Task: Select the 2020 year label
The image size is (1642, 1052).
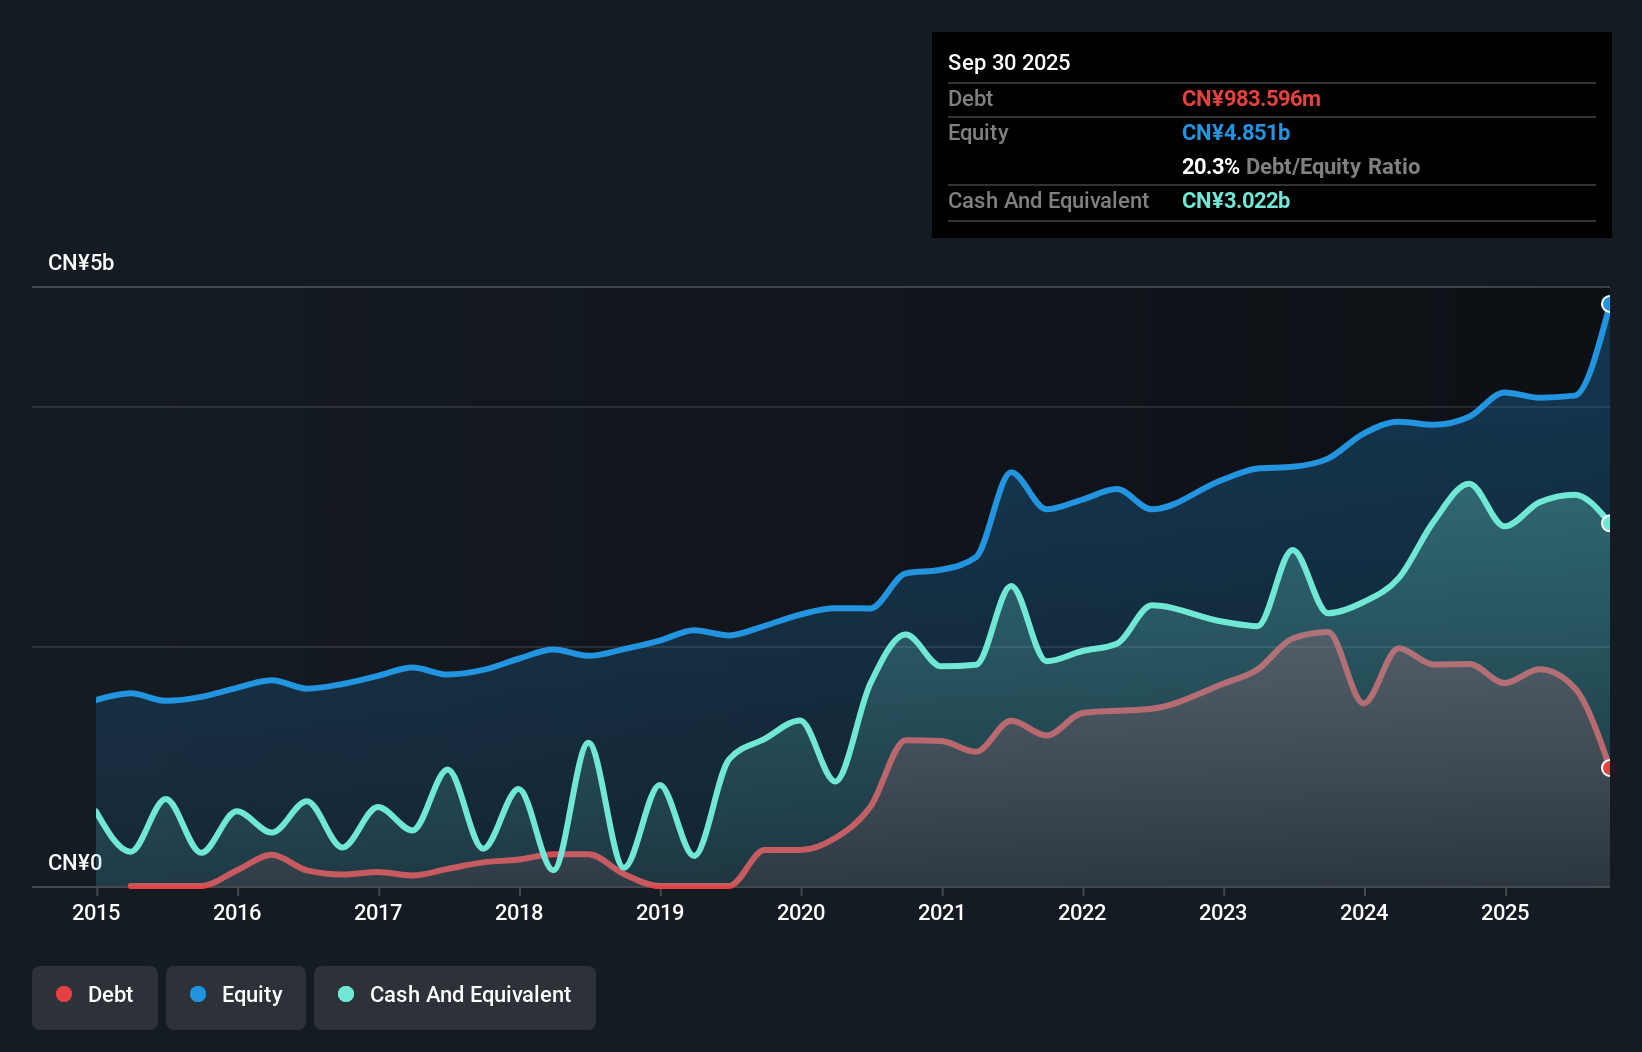Action: coord(801,913)
